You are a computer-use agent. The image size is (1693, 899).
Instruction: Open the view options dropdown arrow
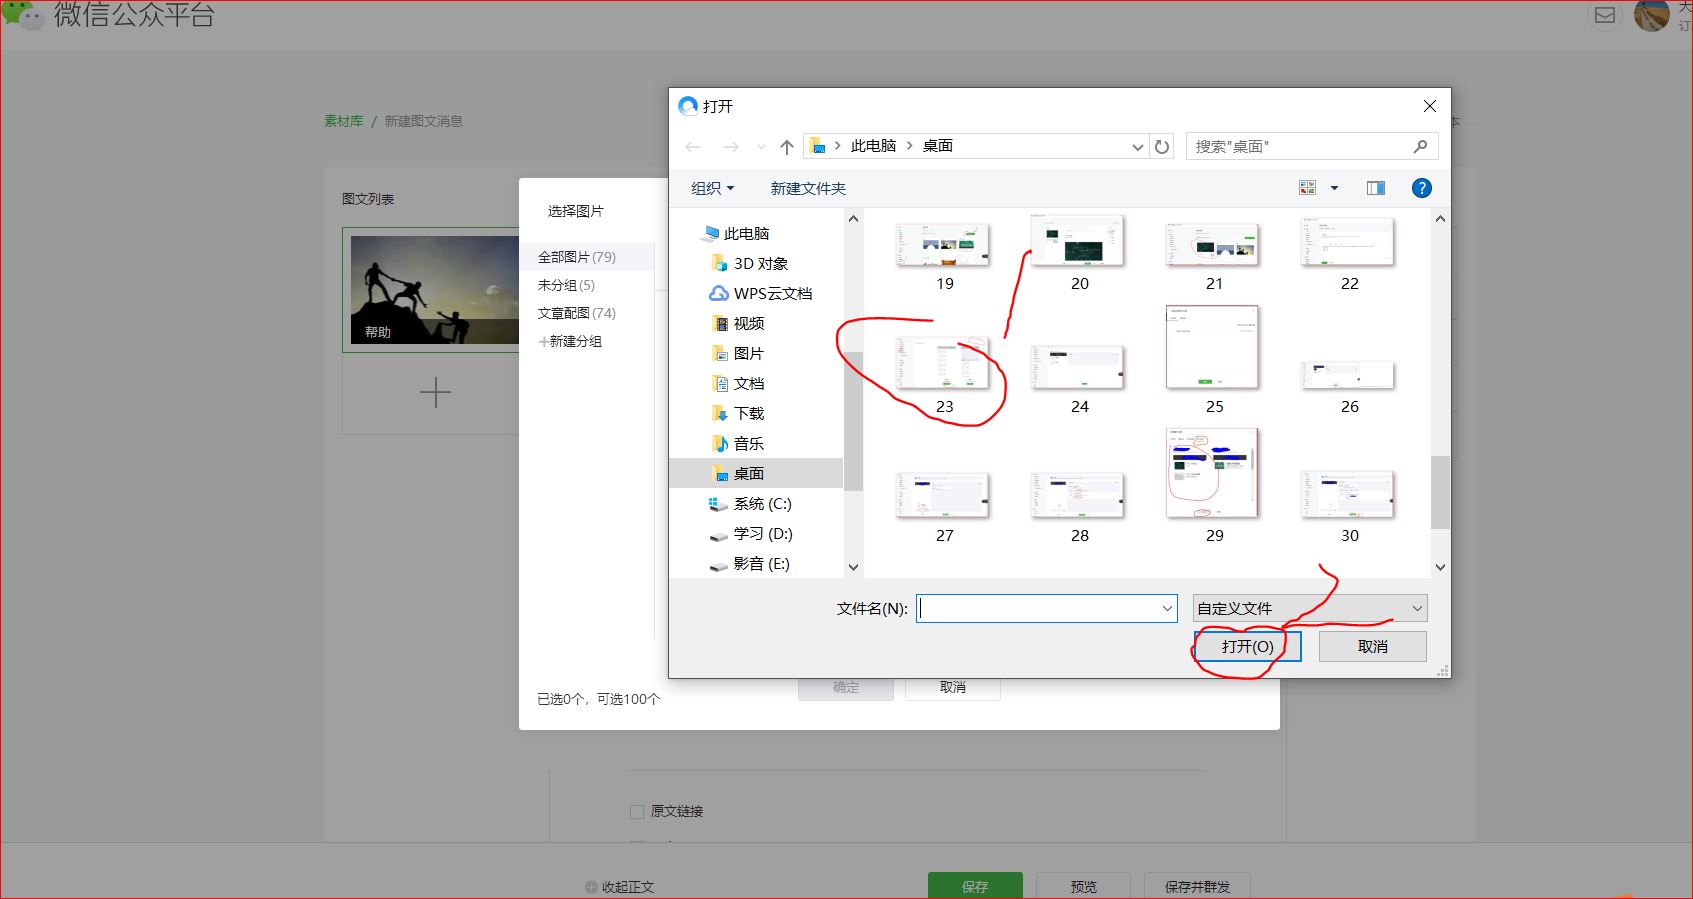[x=1334, y=188]
